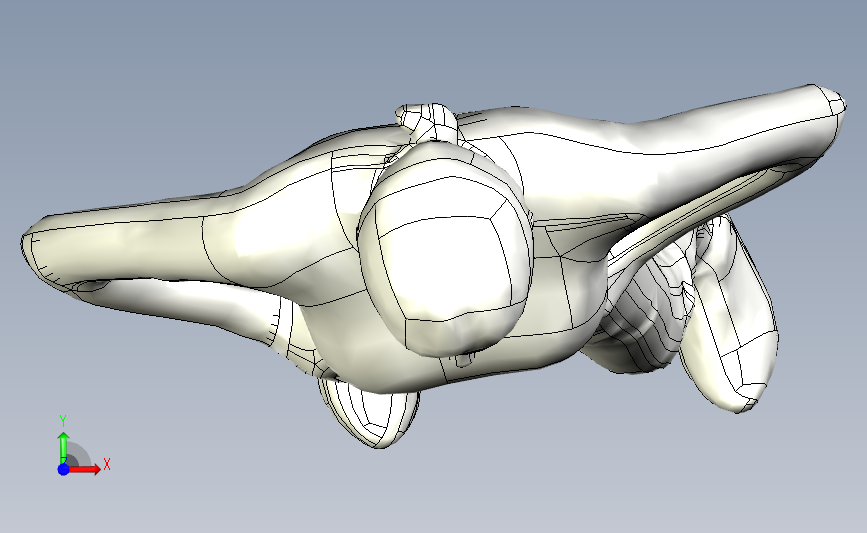This screenshot has height=533, width=867.
Task: Select the white 3D model in the viewport
Action: pos(436,265)
